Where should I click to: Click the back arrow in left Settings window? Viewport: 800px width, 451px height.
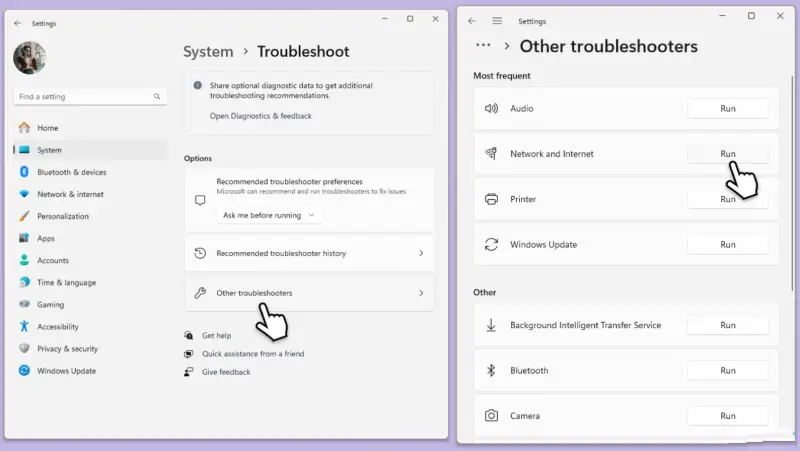18,23
